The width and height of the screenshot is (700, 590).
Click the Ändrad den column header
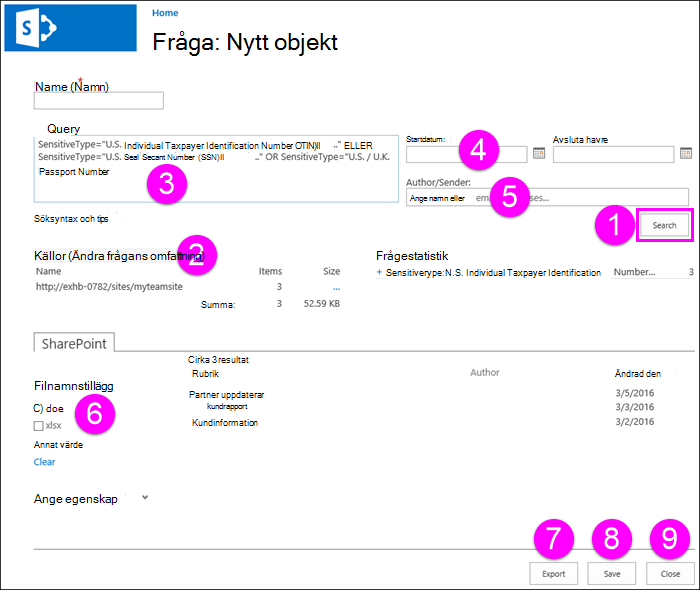(x=638, y=374)
